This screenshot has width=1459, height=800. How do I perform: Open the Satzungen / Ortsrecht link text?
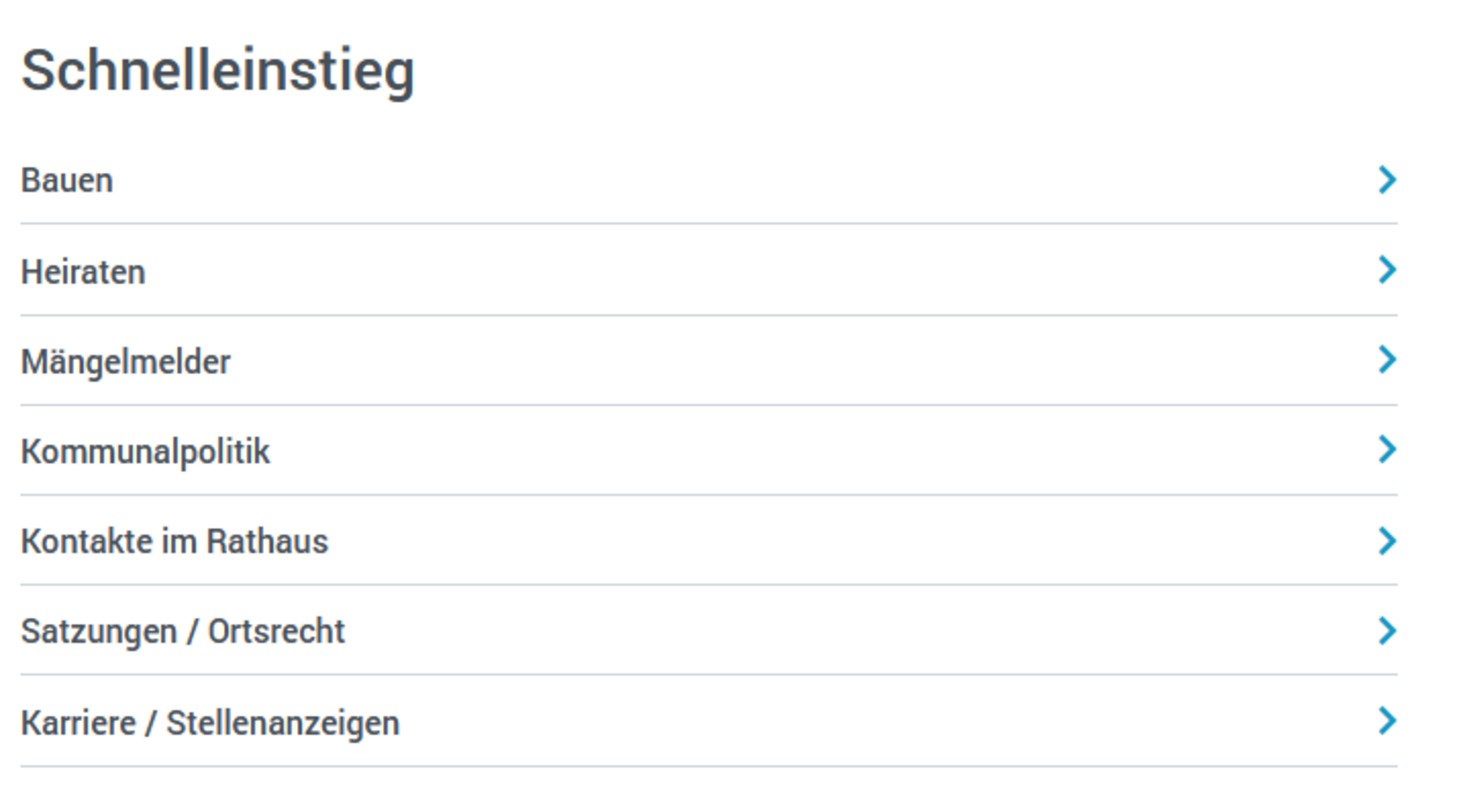coord(183,632)
